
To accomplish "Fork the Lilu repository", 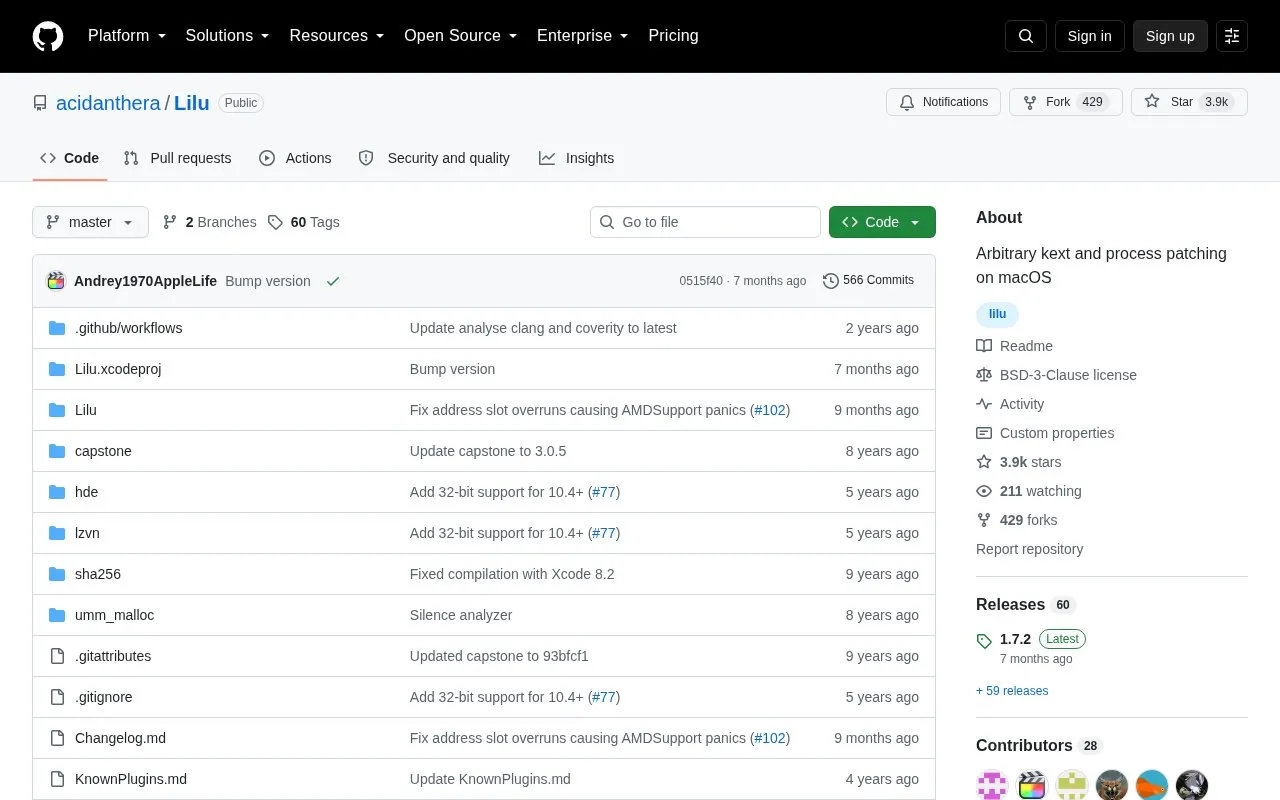I will (x=1066, y=102).
